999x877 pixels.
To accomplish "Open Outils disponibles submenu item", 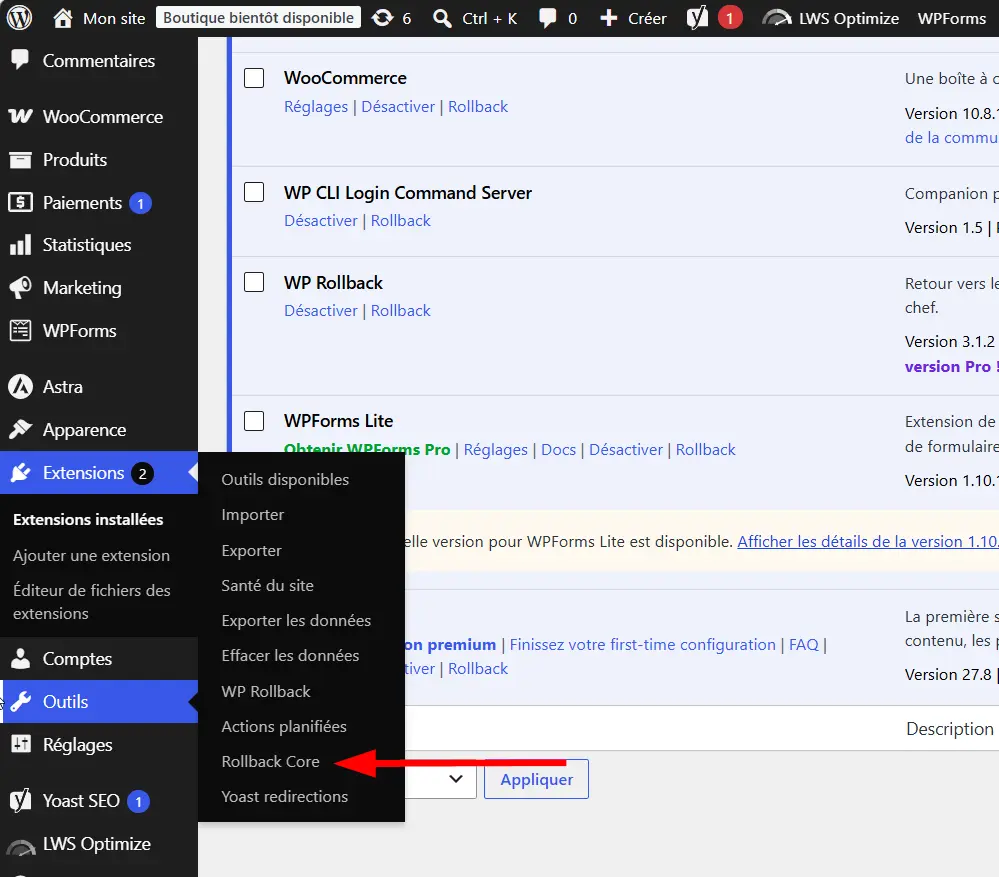I will pyautogui.click(x=285, y=479).
